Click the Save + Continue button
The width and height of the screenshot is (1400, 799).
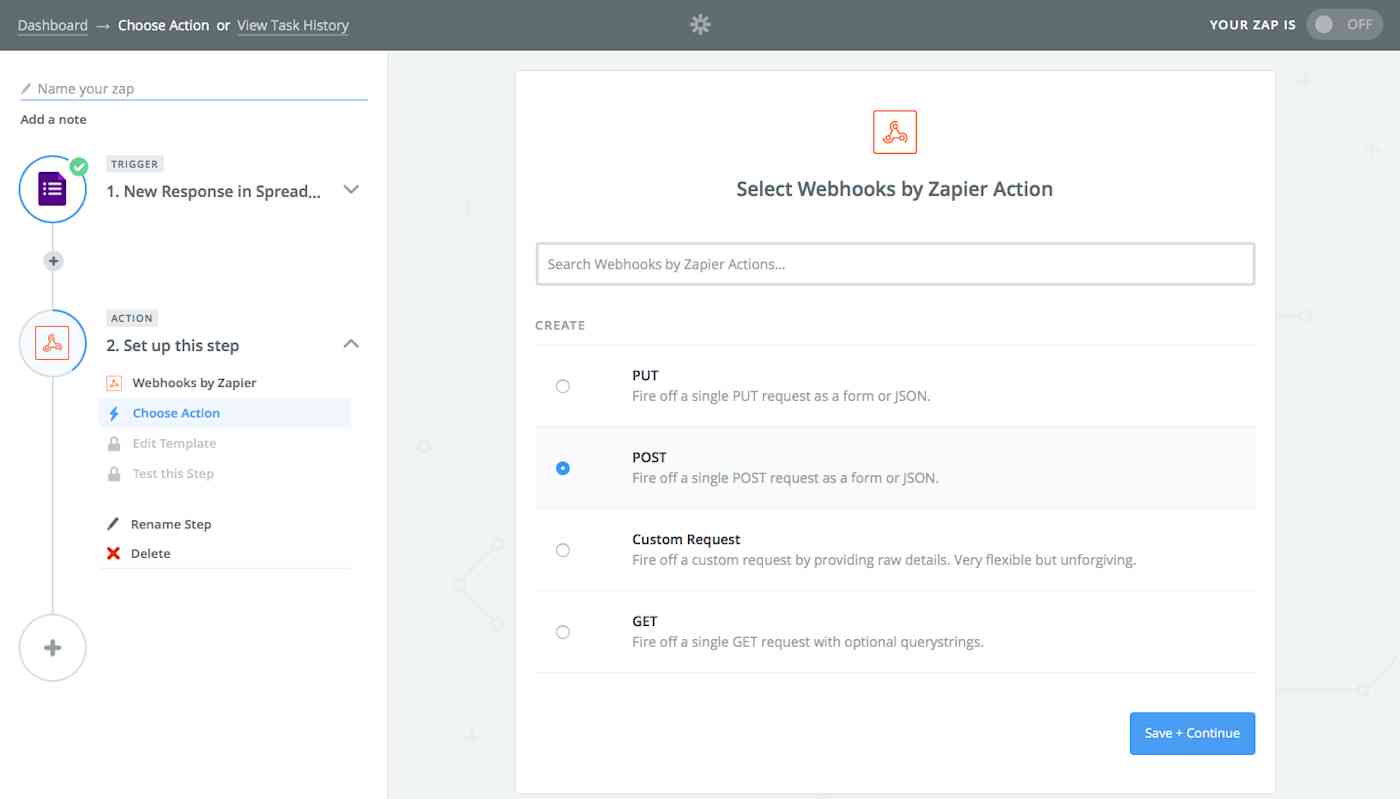coord(1192,733)
